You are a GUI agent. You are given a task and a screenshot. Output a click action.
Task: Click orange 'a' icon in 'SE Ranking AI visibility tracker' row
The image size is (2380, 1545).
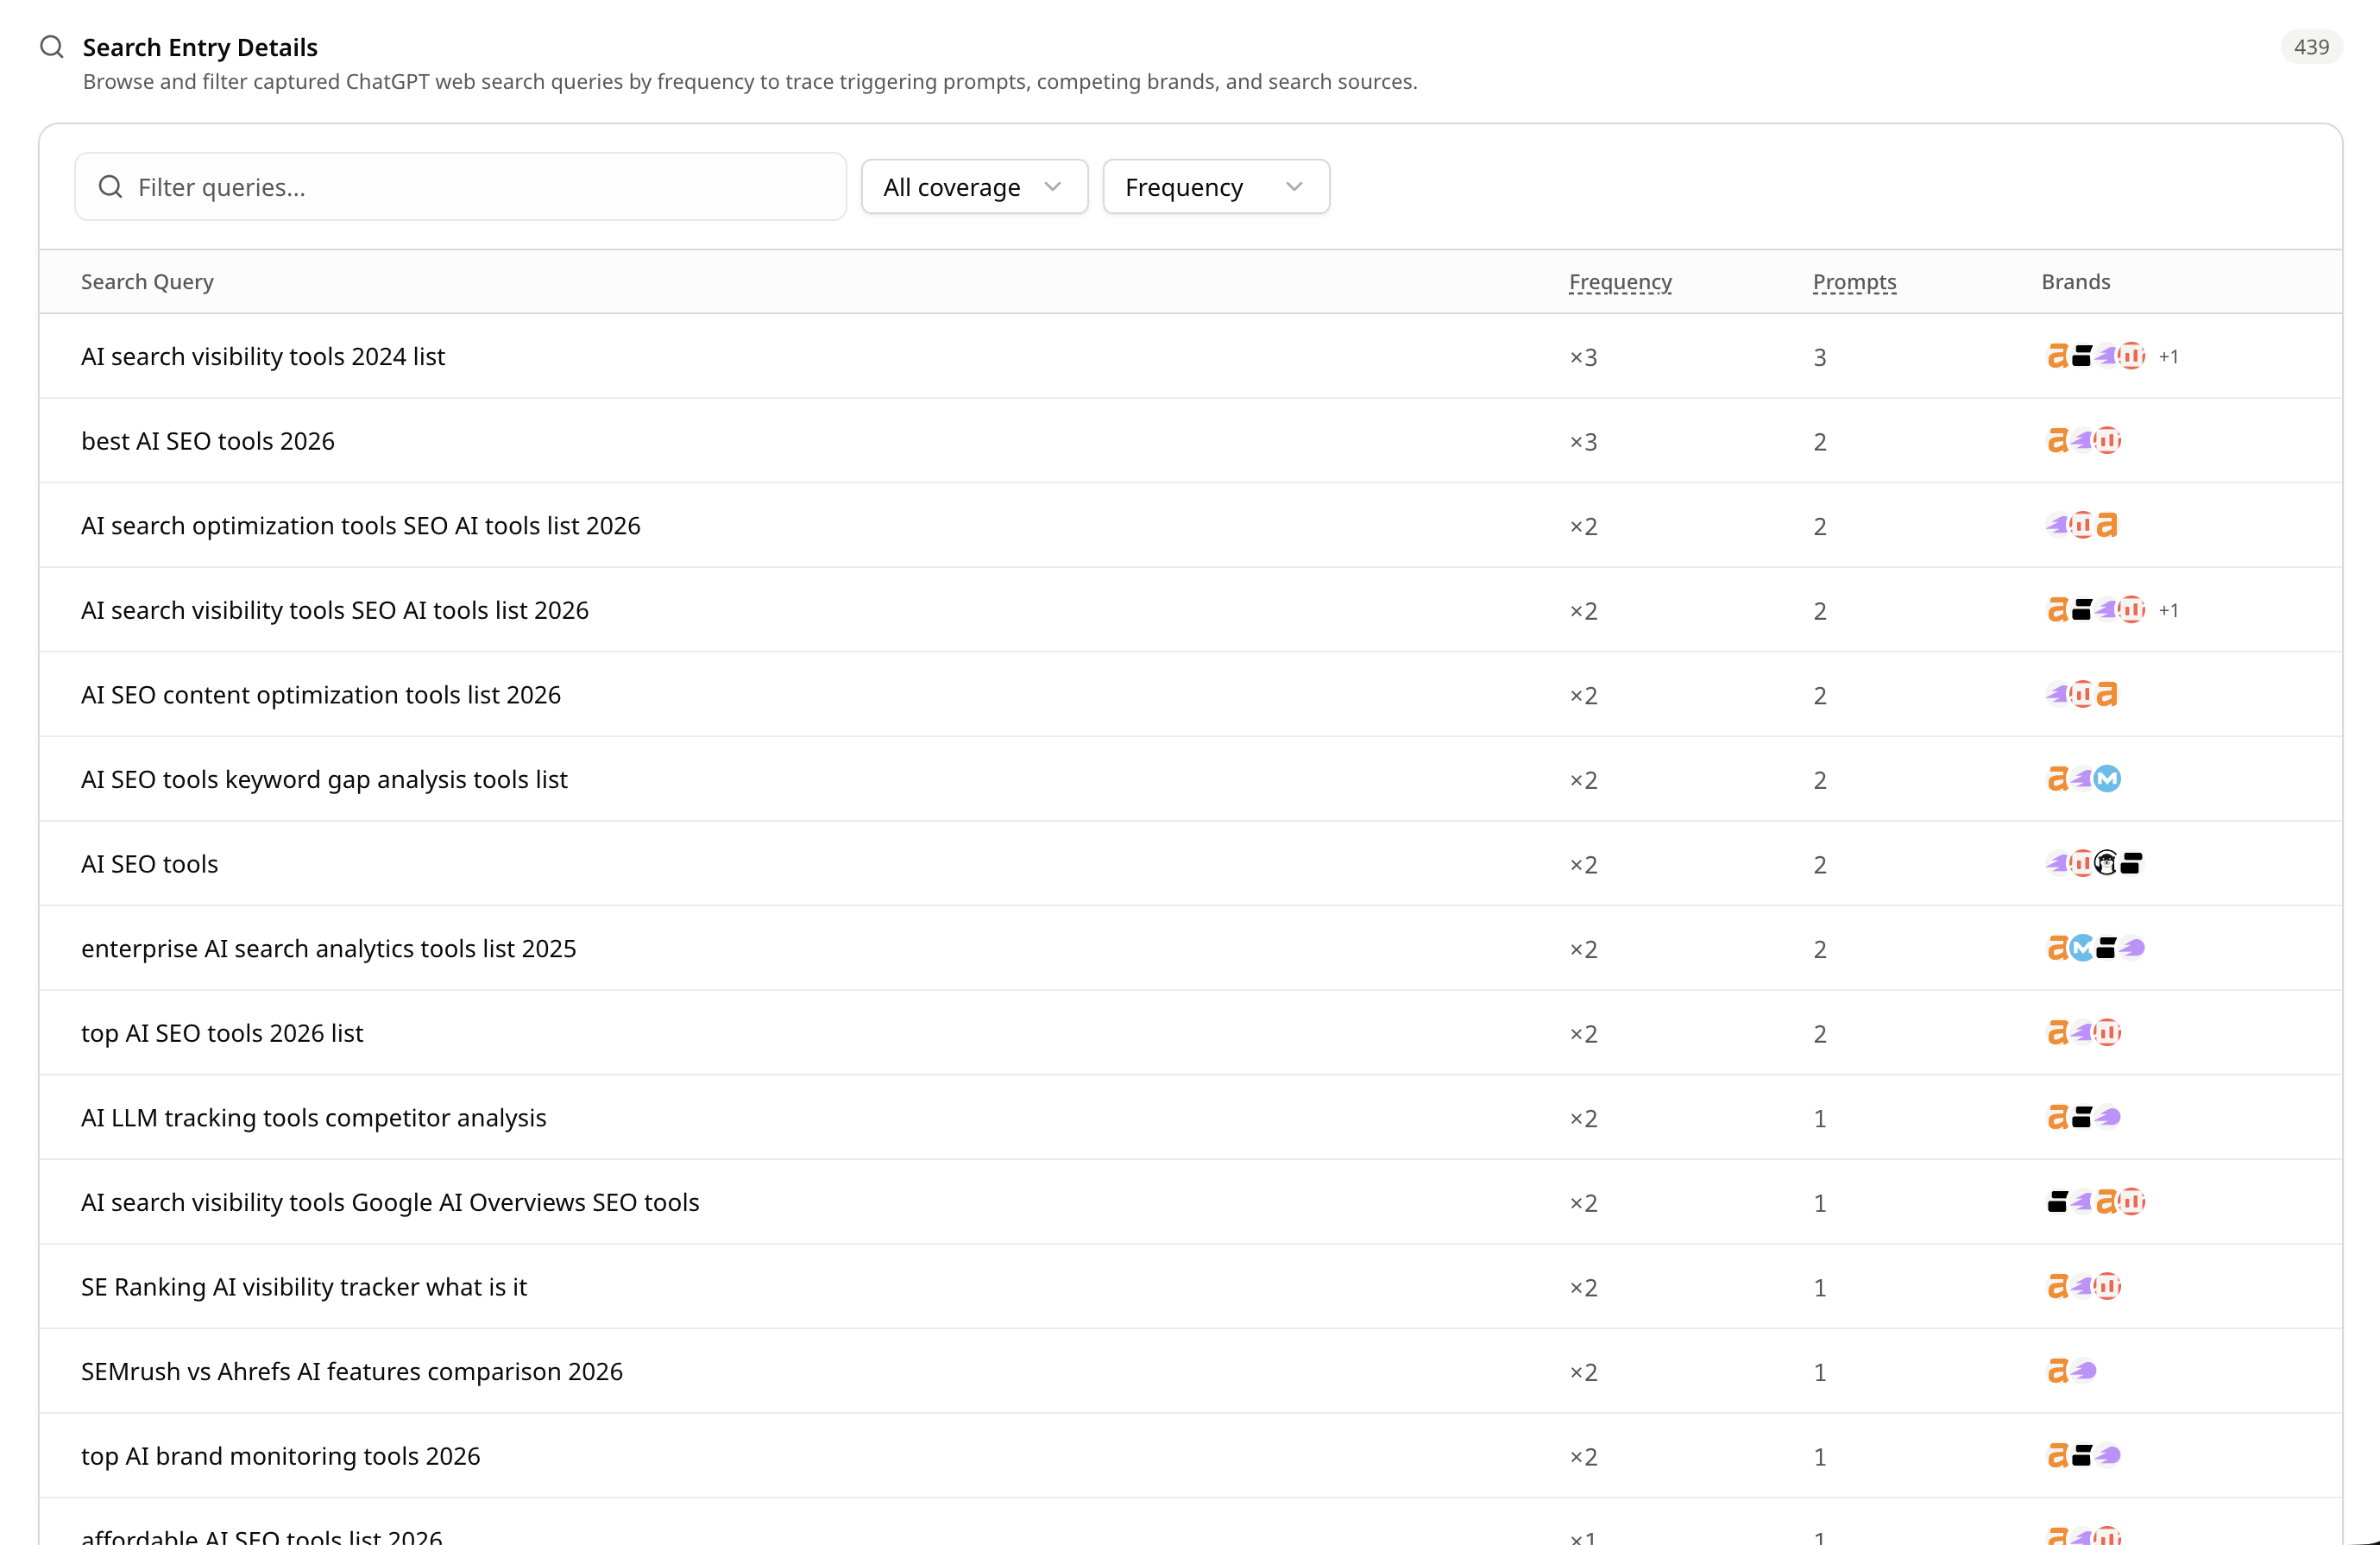[x=2057, y=1287]
